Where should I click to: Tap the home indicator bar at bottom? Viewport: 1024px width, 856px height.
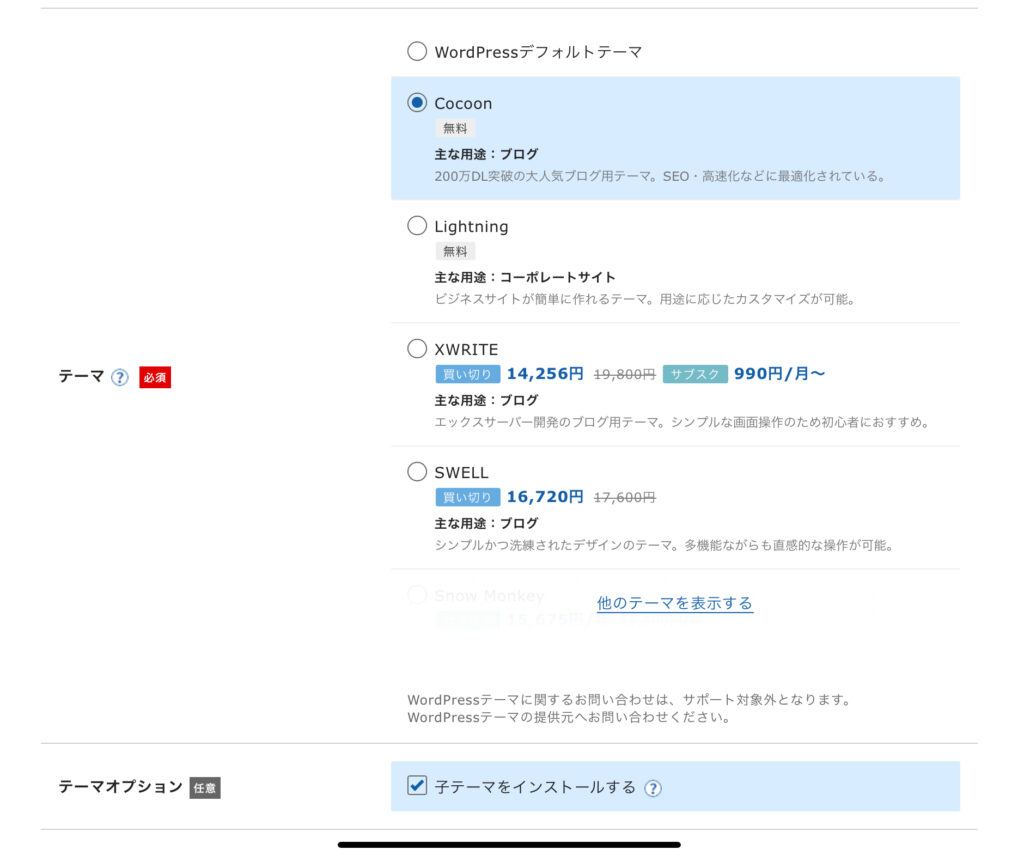point(509,845)
